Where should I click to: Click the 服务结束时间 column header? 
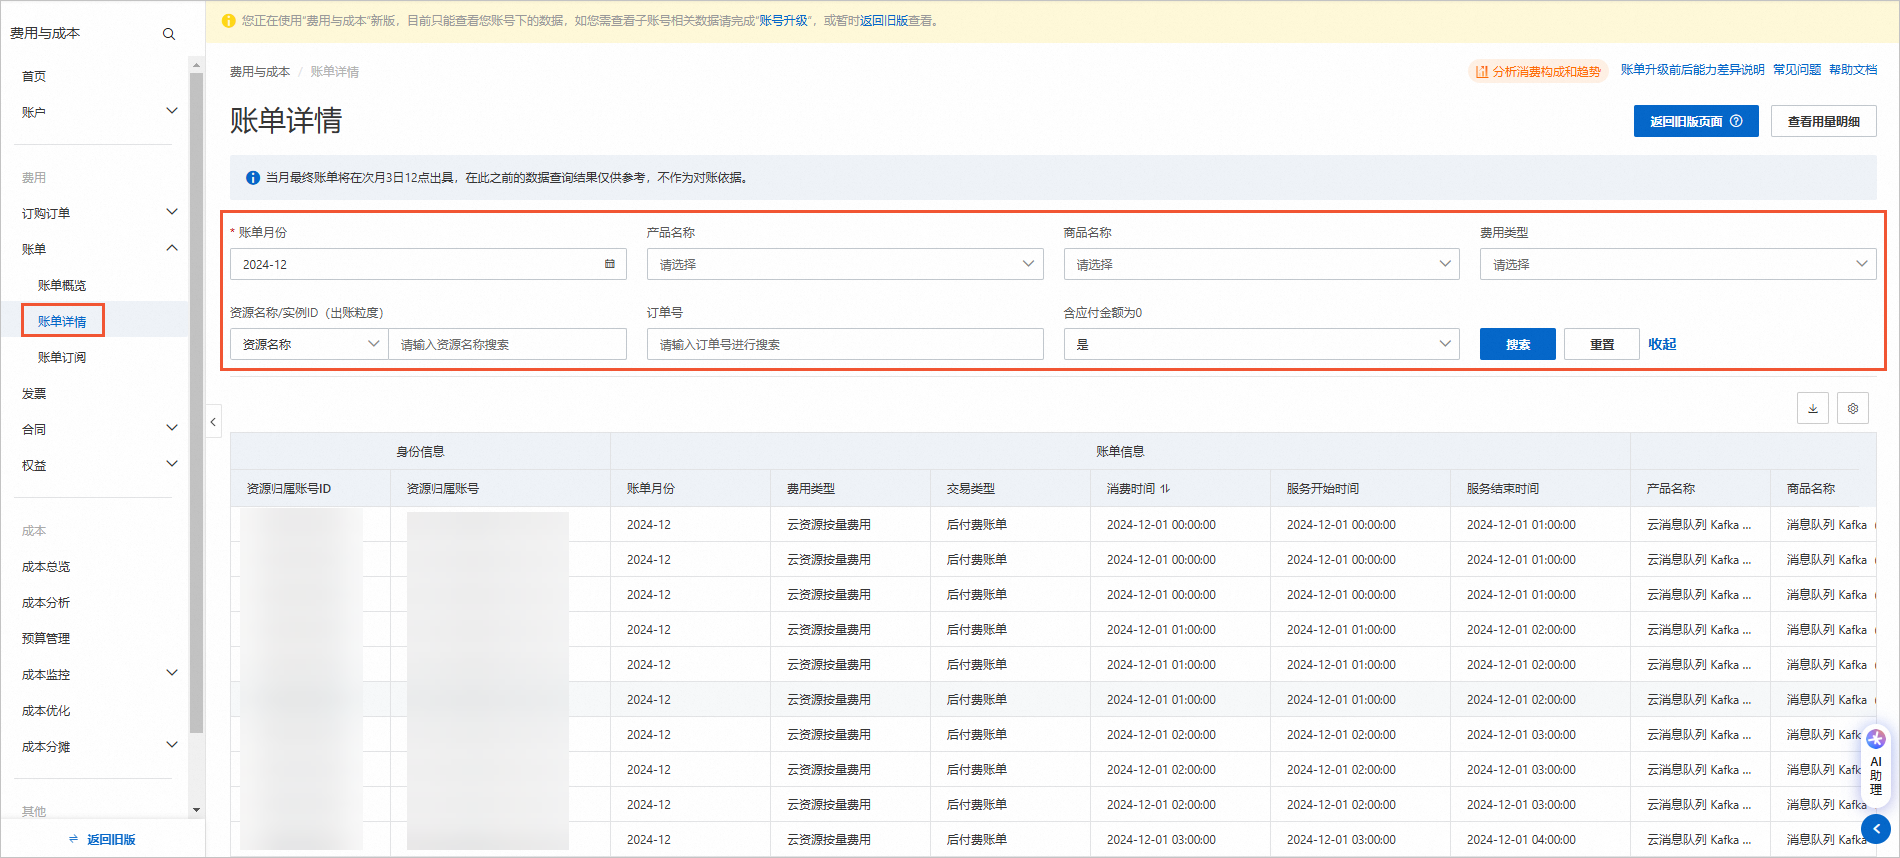tap(1540, 489)
